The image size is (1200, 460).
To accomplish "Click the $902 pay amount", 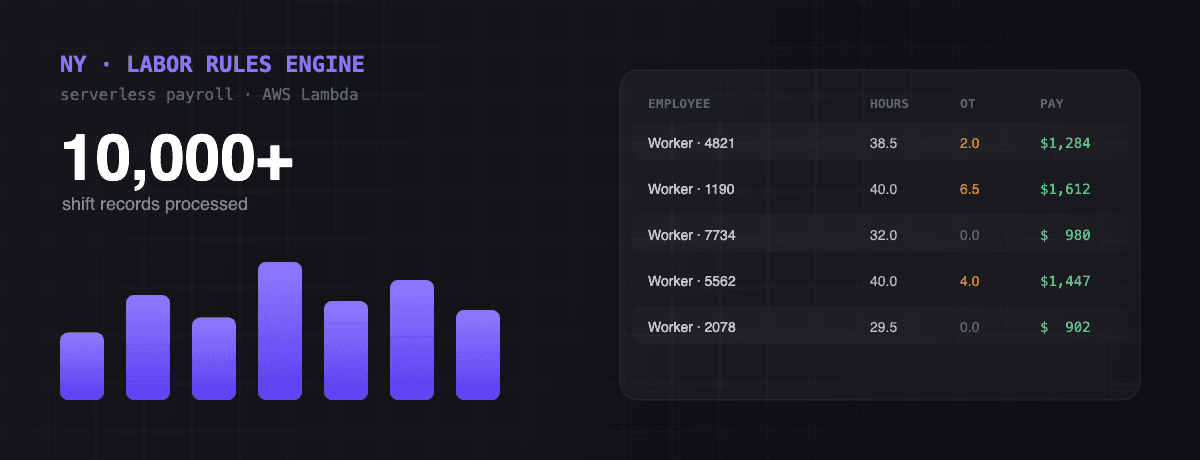I will click(1065, 327).
